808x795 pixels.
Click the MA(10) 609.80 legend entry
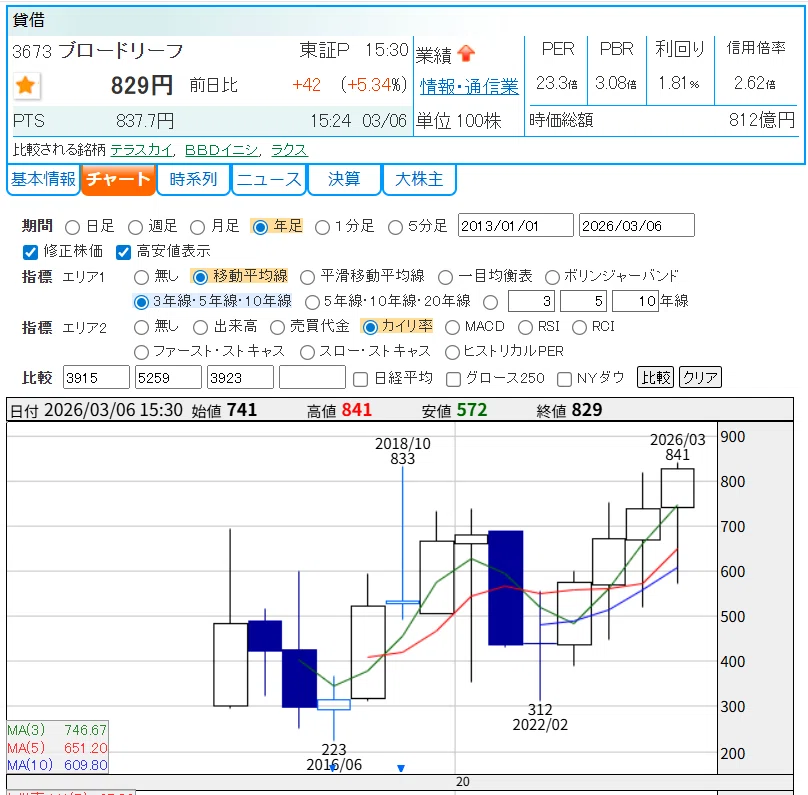pos(57,765)
